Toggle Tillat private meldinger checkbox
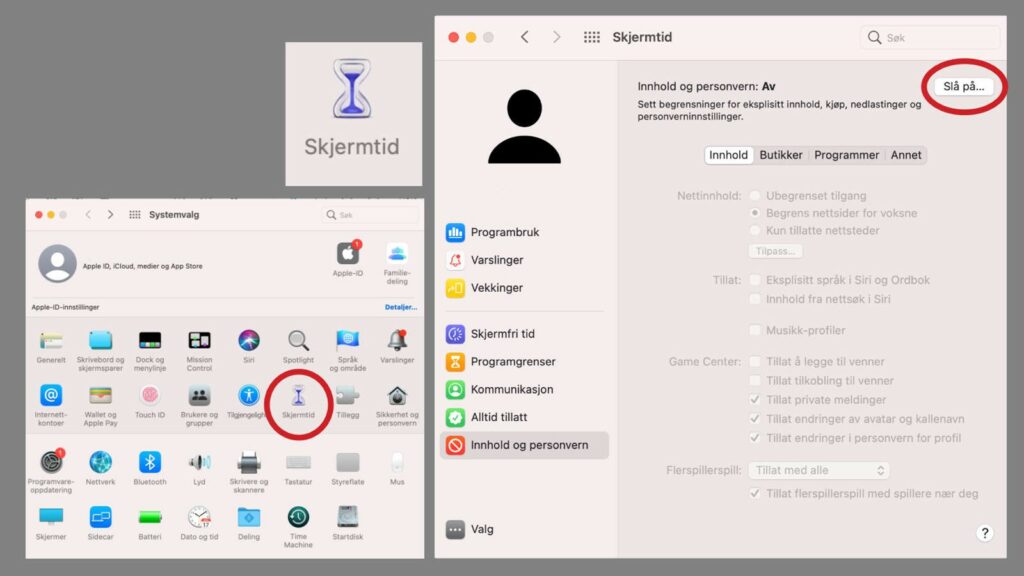 coord(755,400)
